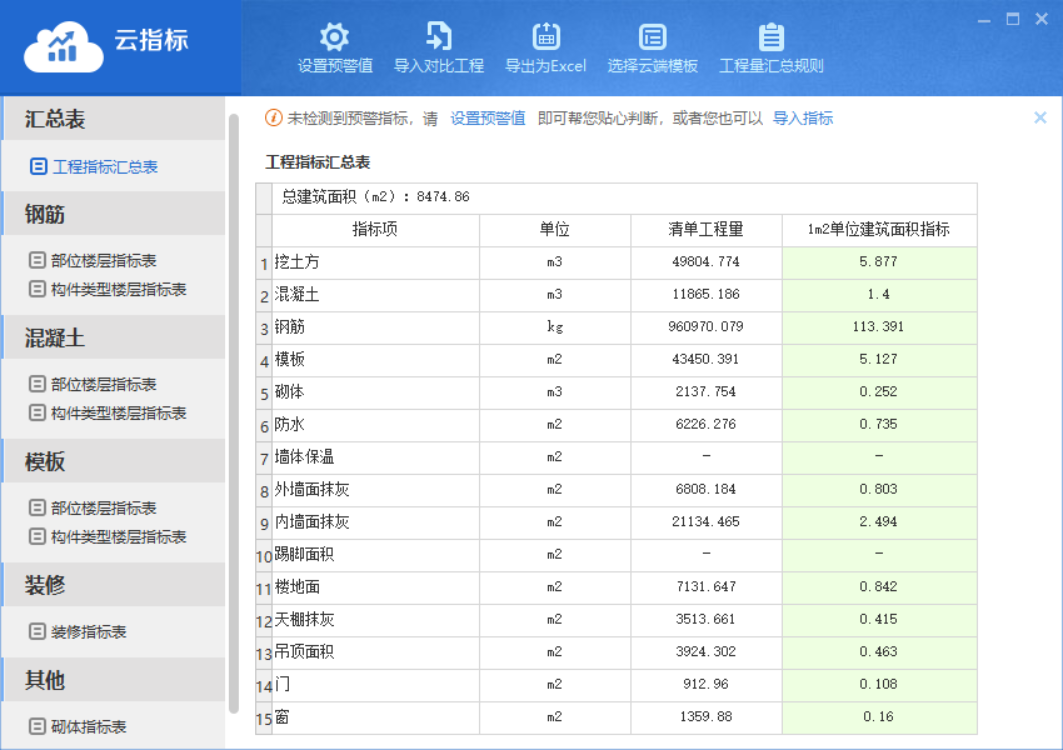1063x750 pixels.
Task: Select the 楼地面 row cell
Action: tap(376, 587)
